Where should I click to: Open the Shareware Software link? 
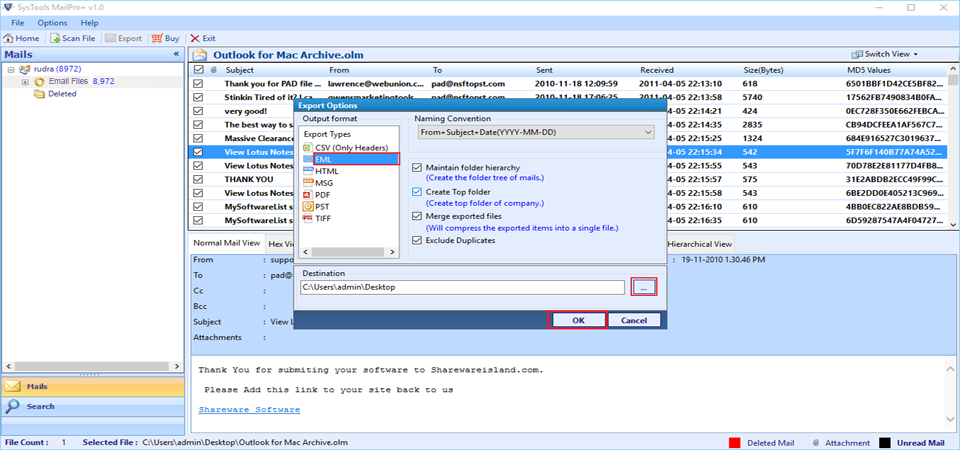[249, 409]
